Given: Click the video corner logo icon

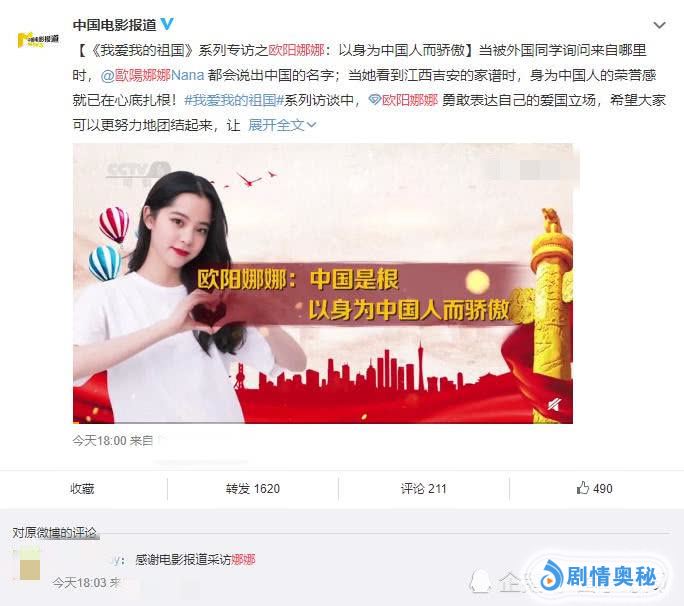Looking at the screenshot, I should [x=554, y=405].
